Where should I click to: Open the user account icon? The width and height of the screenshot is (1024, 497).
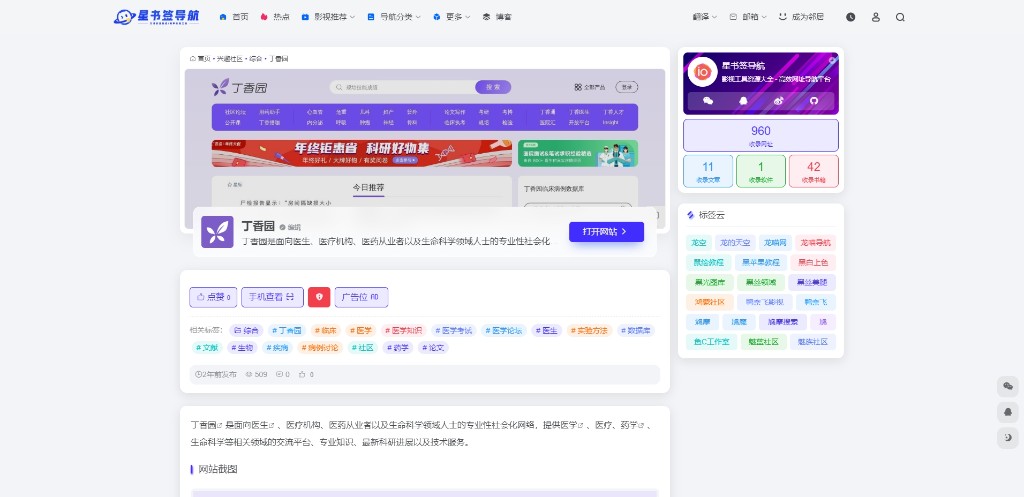pyautogui.click(x=876, y=18)
